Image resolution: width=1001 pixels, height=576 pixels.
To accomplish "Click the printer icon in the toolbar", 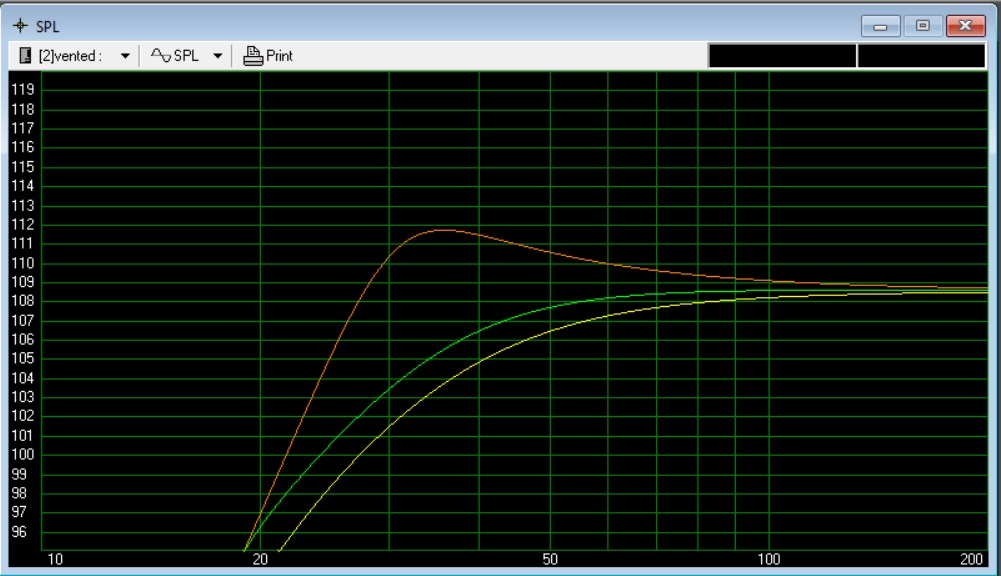I will click(x=253, y=56).
